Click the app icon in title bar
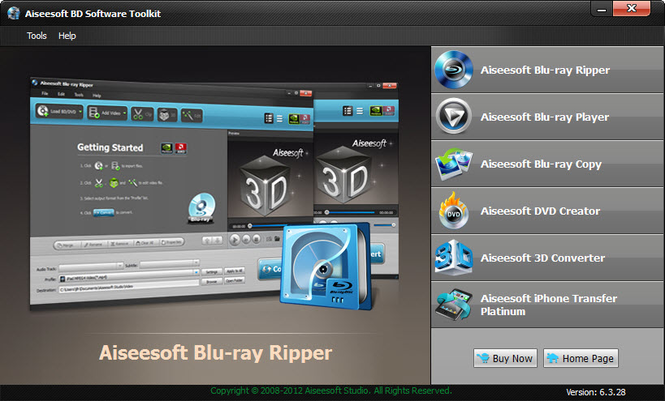This screenshot has width=665, height=401. pyautogui.click(x=14, y=13)
